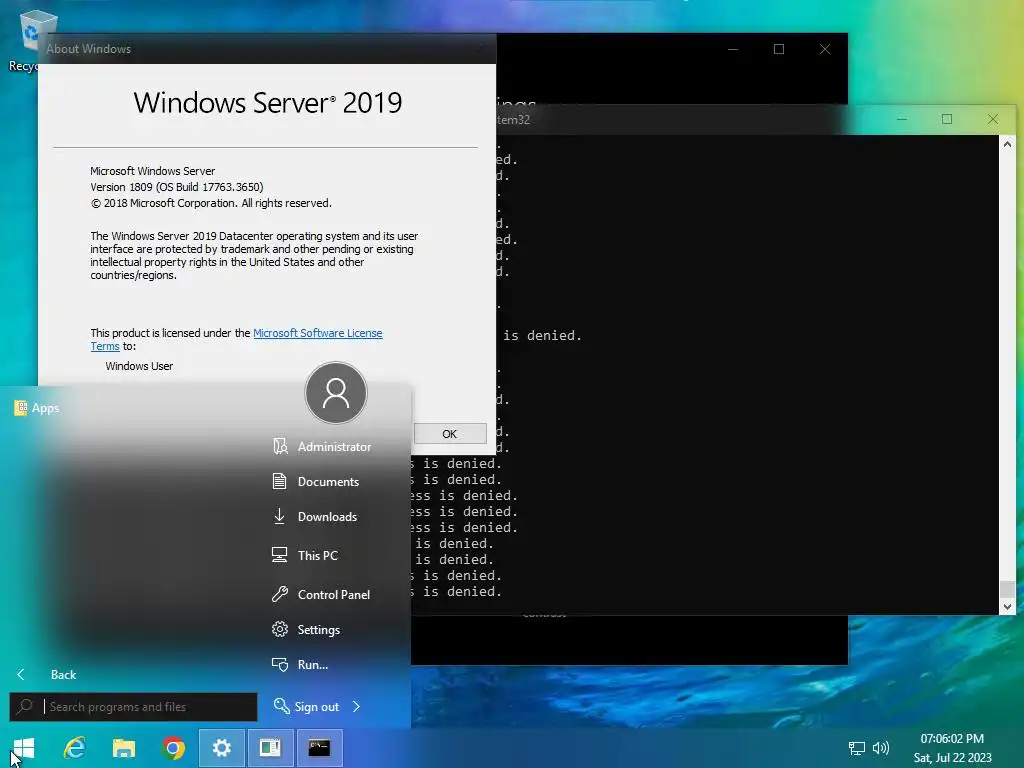The height and width of the screenshot is (768, 1024).
Task: Click OK in About Windows dialog
Action: [450, 434]
